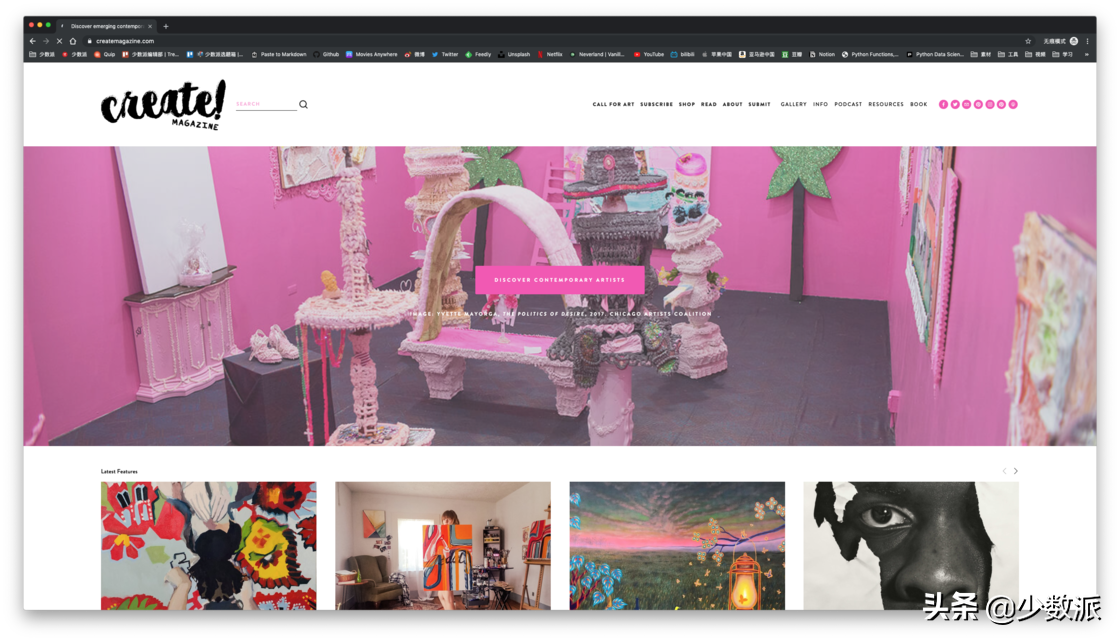Open the Python Functions bookmark
The width and height of the screenshot is (1120, 641).
(870, 54)
